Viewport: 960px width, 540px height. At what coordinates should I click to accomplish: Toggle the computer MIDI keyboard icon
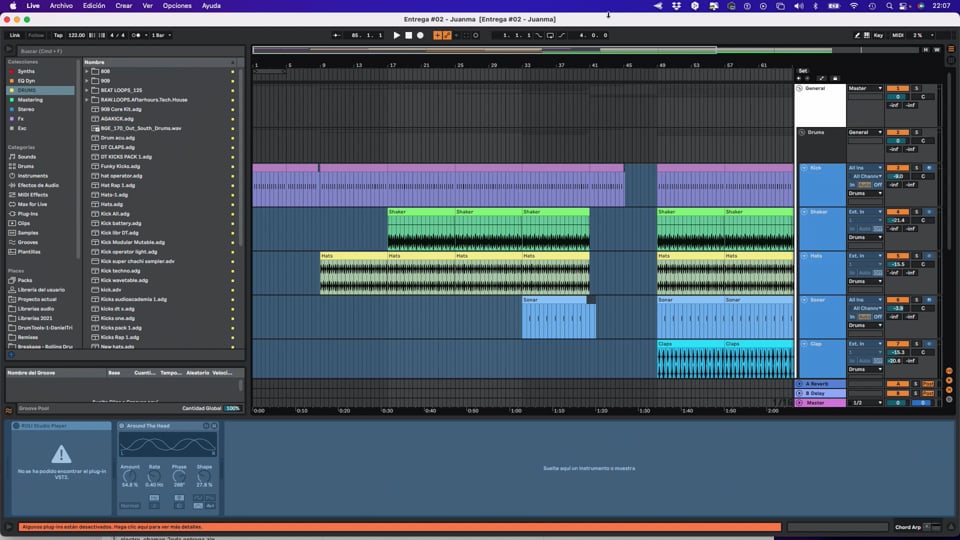coord(866,36)
